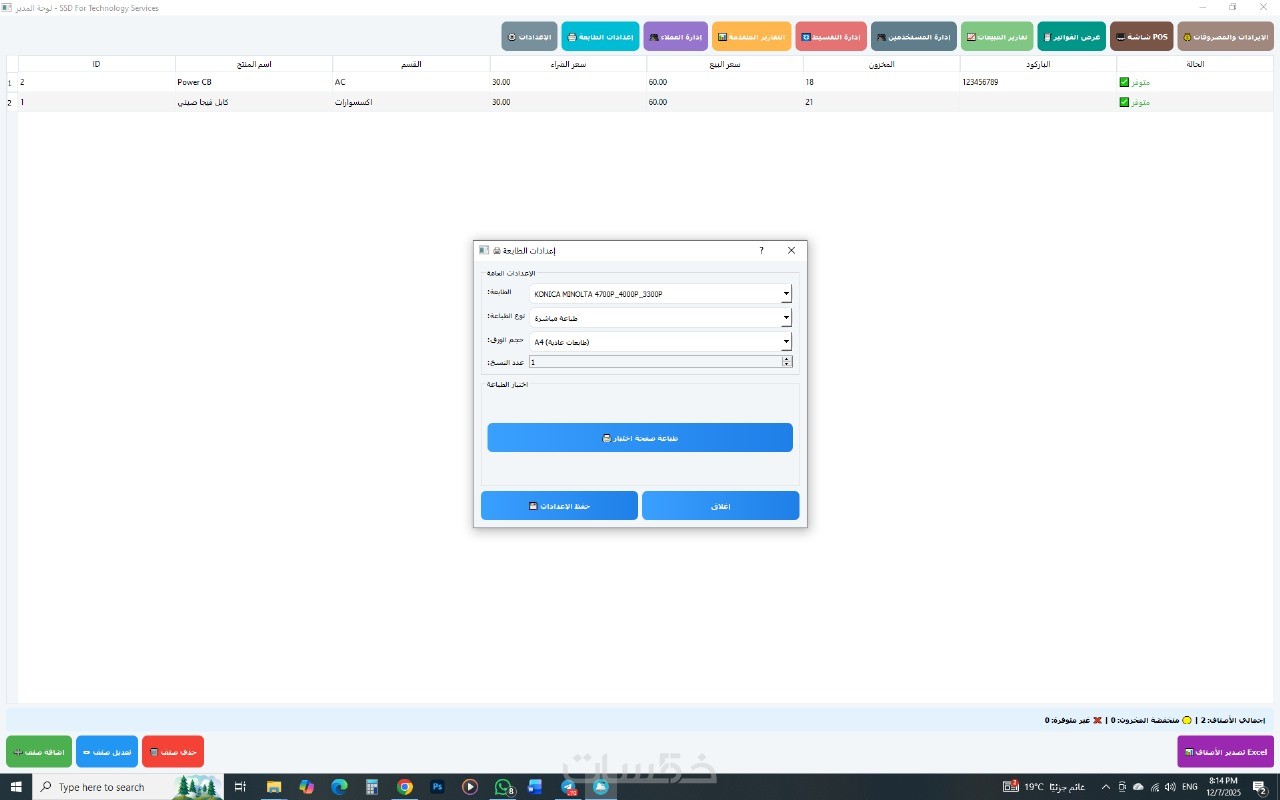Screen dimensions: 1280x800
Task: Click the المخزون column header
Action: point(882,64)
